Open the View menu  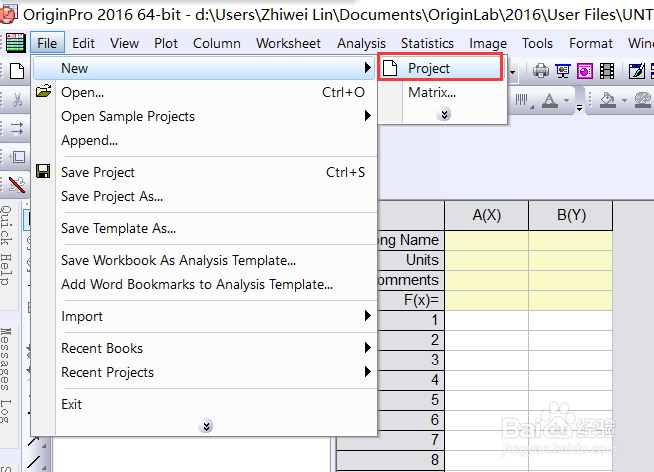point(124,43)
